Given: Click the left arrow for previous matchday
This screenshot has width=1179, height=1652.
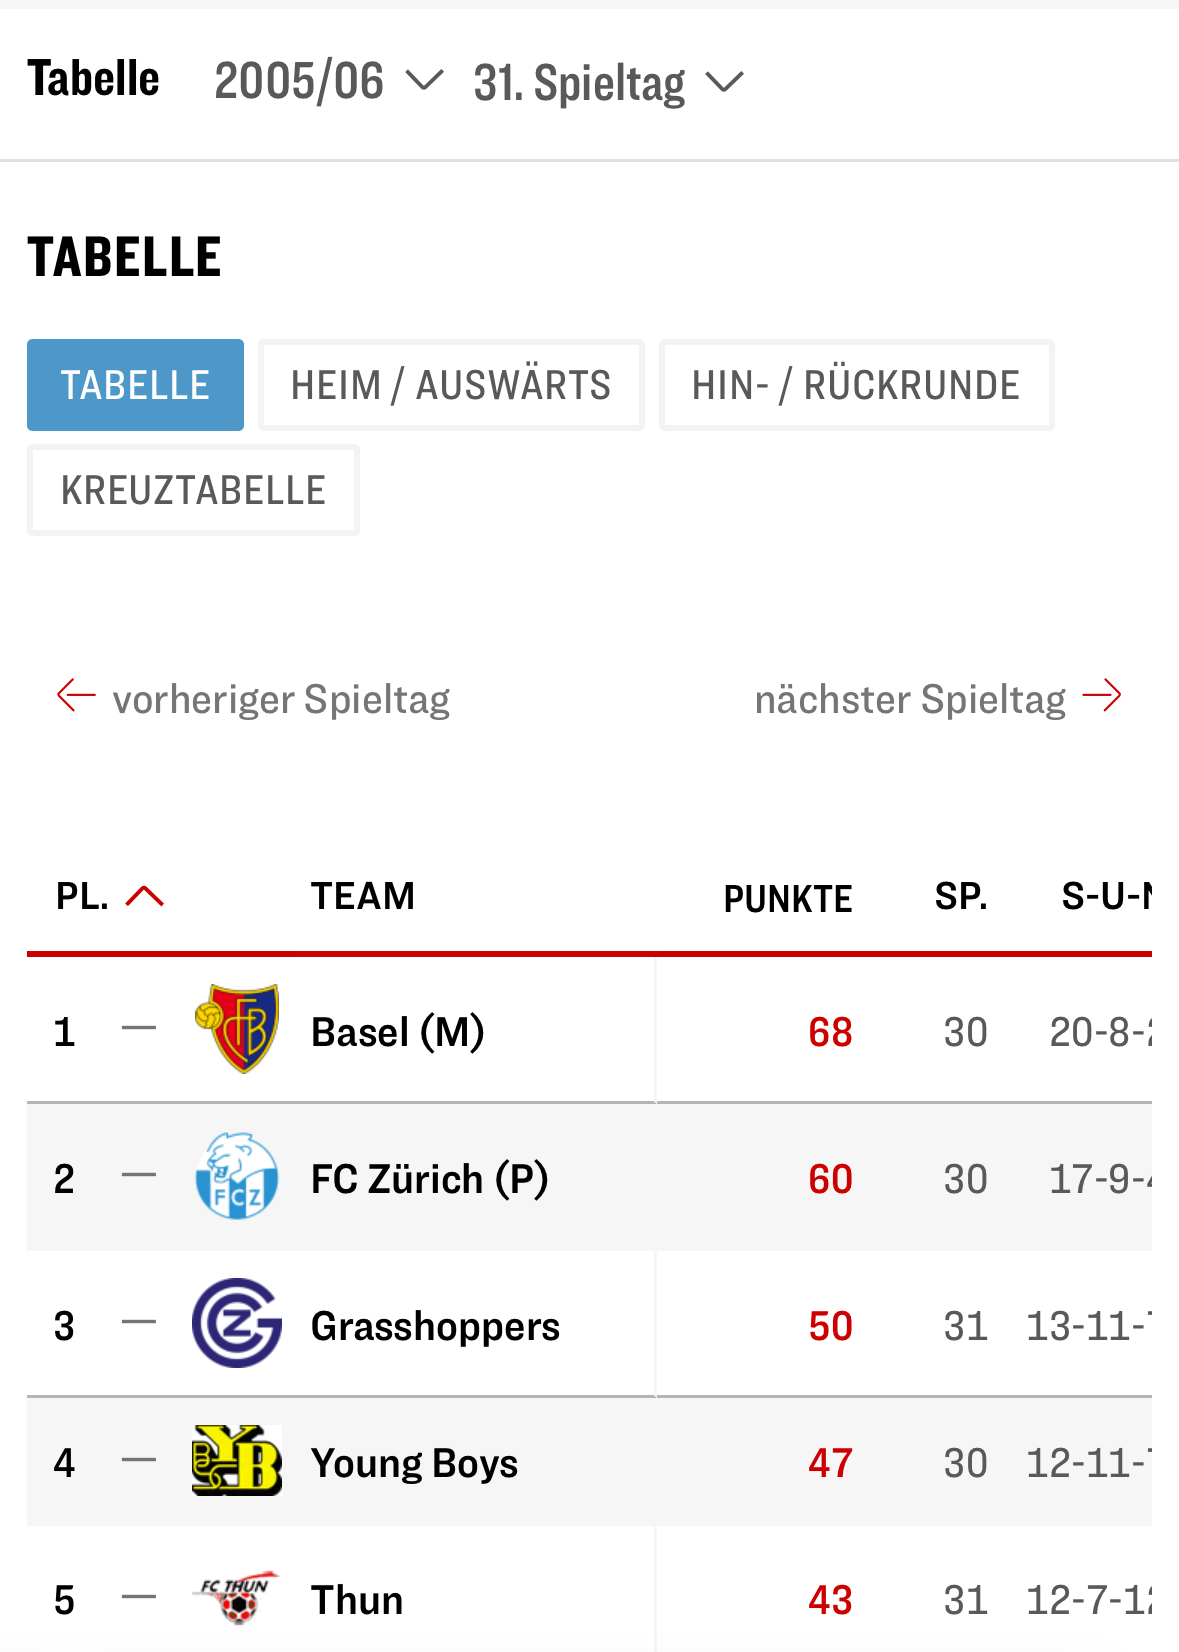Looking at the screenshot, I should click(76, 695).
